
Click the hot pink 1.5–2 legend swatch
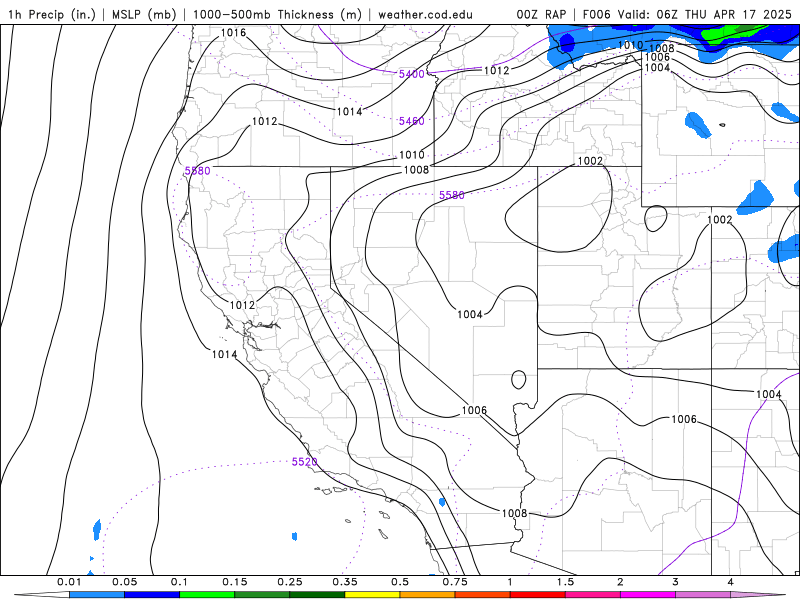593,595
